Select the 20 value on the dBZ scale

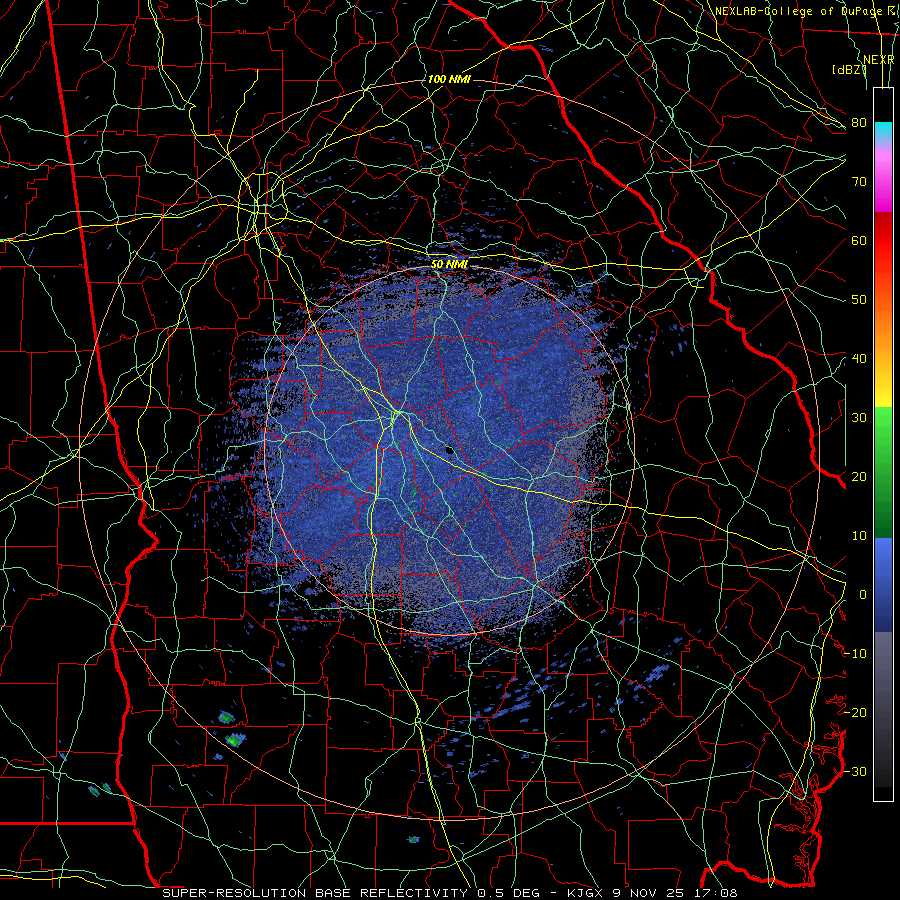[x=859, y=476]
